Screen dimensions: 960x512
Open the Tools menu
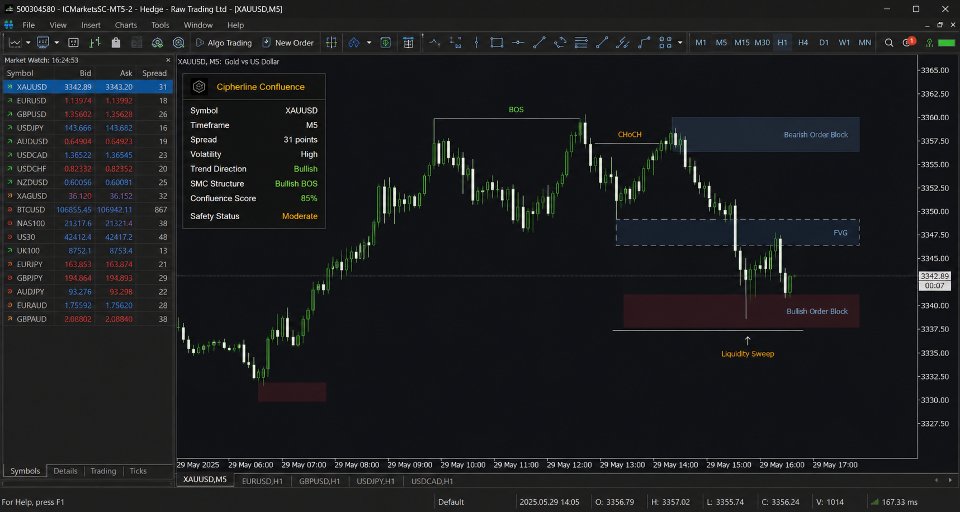pos(160,25)
